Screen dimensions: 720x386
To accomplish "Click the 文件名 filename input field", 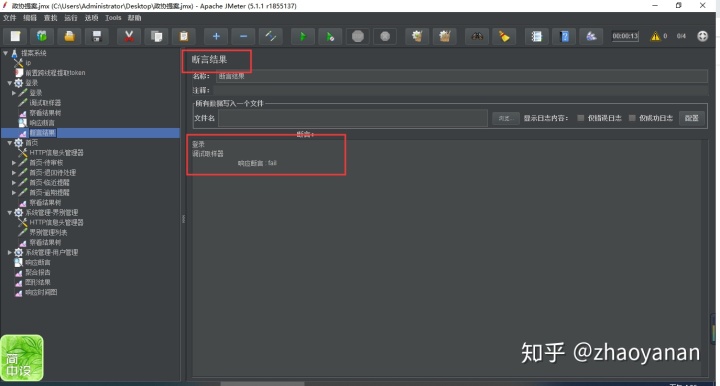I will (353, 118).
